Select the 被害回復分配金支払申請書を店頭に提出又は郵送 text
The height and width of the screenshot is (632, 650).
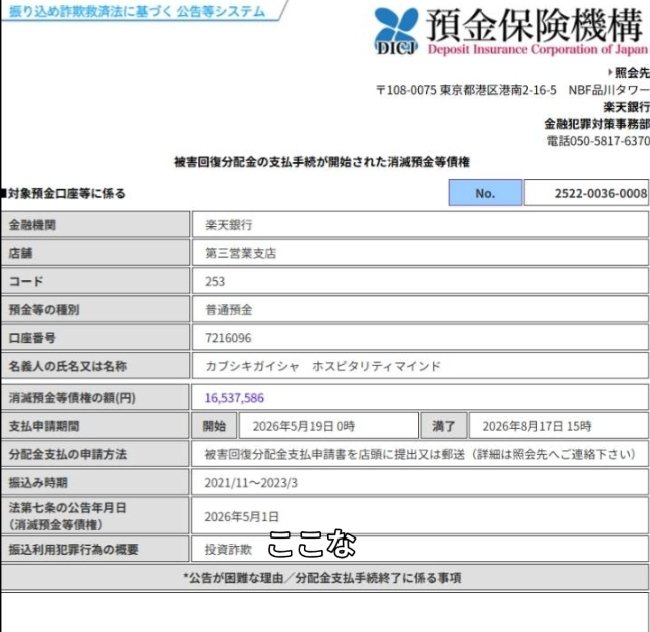point(335,454)
